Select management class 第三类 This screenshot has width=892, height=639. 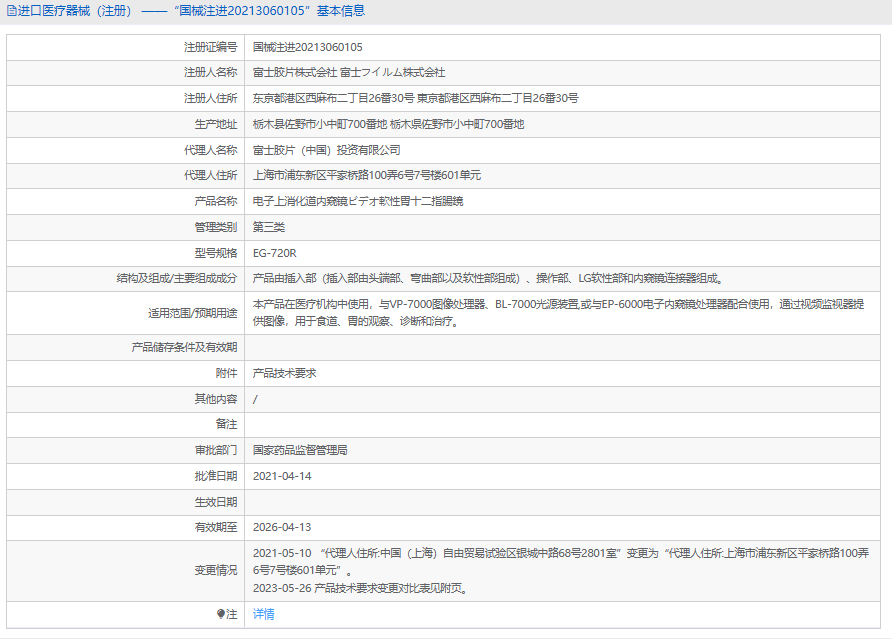pos(269,227)
